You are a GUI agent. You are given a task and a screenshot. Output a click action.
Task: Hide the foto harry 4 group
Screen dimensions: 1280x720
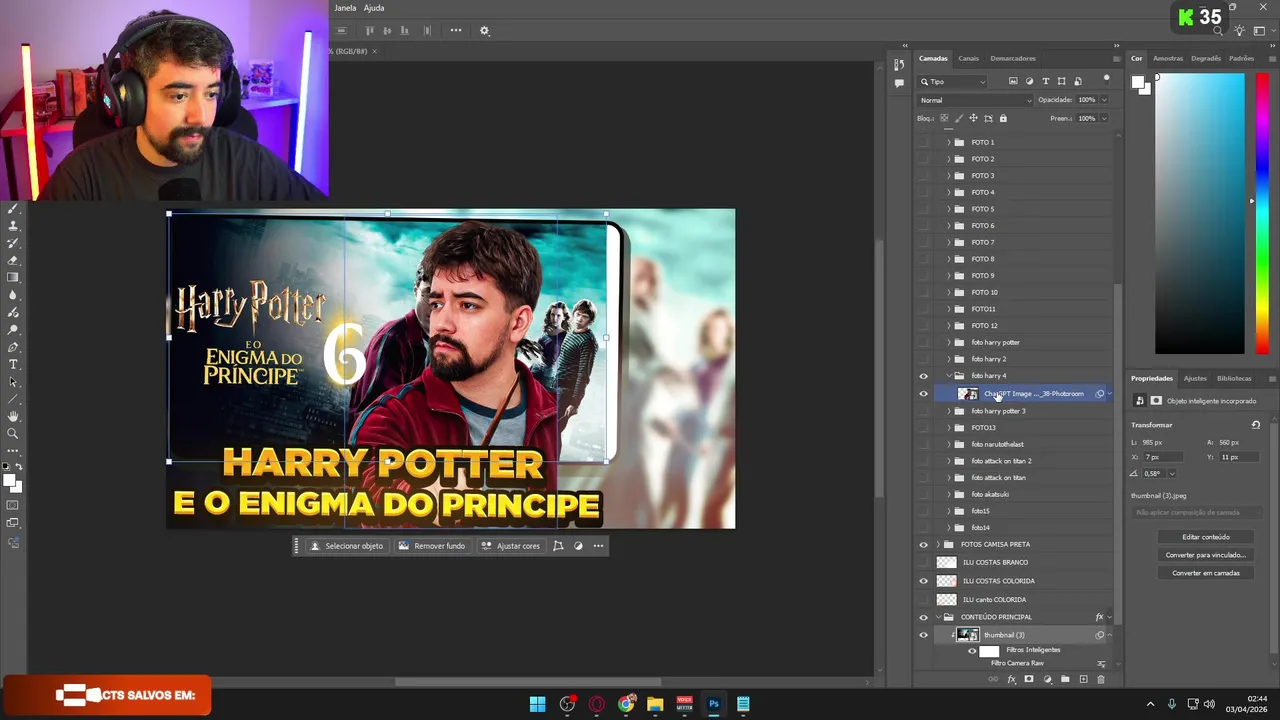point(923,376)
